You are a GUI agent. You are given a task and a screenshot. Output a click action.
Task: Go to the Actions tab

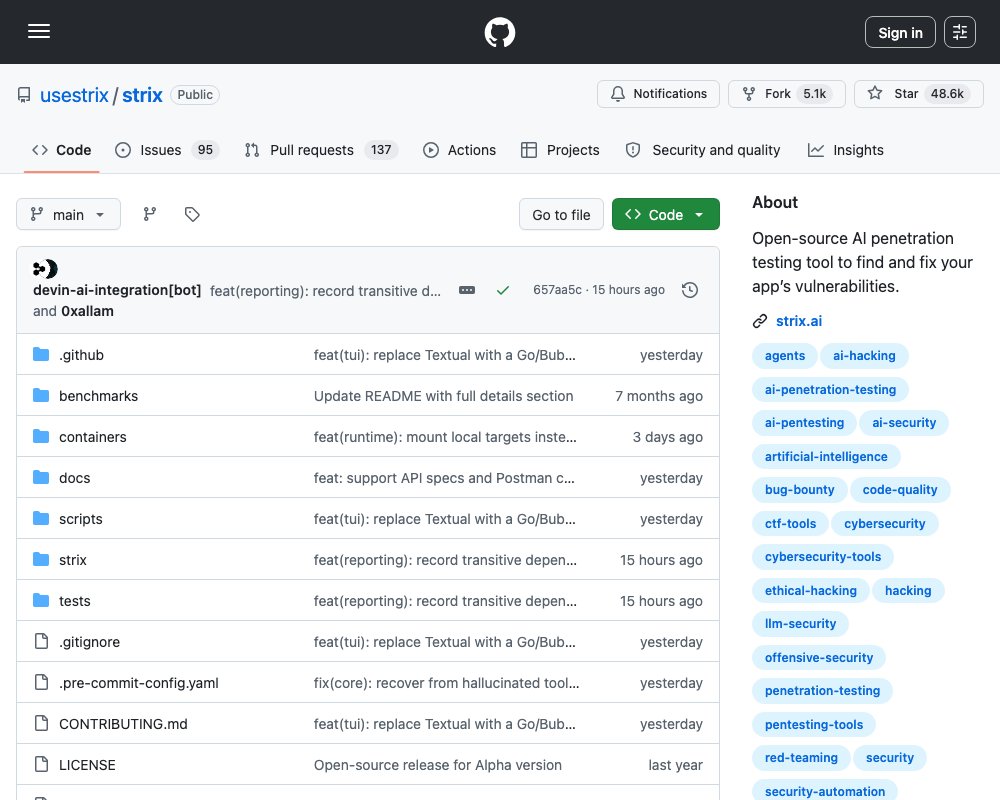click(x=459, y=150)
